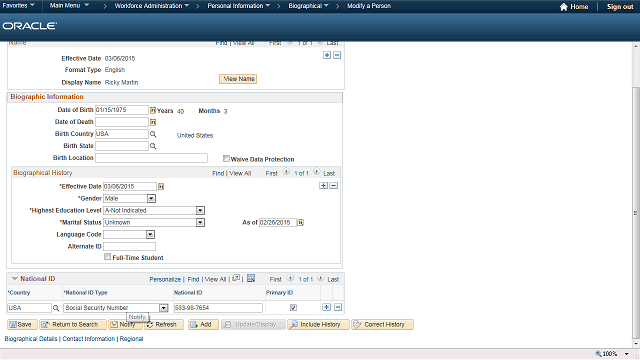640x360 pixels.
Task: Add Biographical History row plus icon
Action: pos(323,186)
